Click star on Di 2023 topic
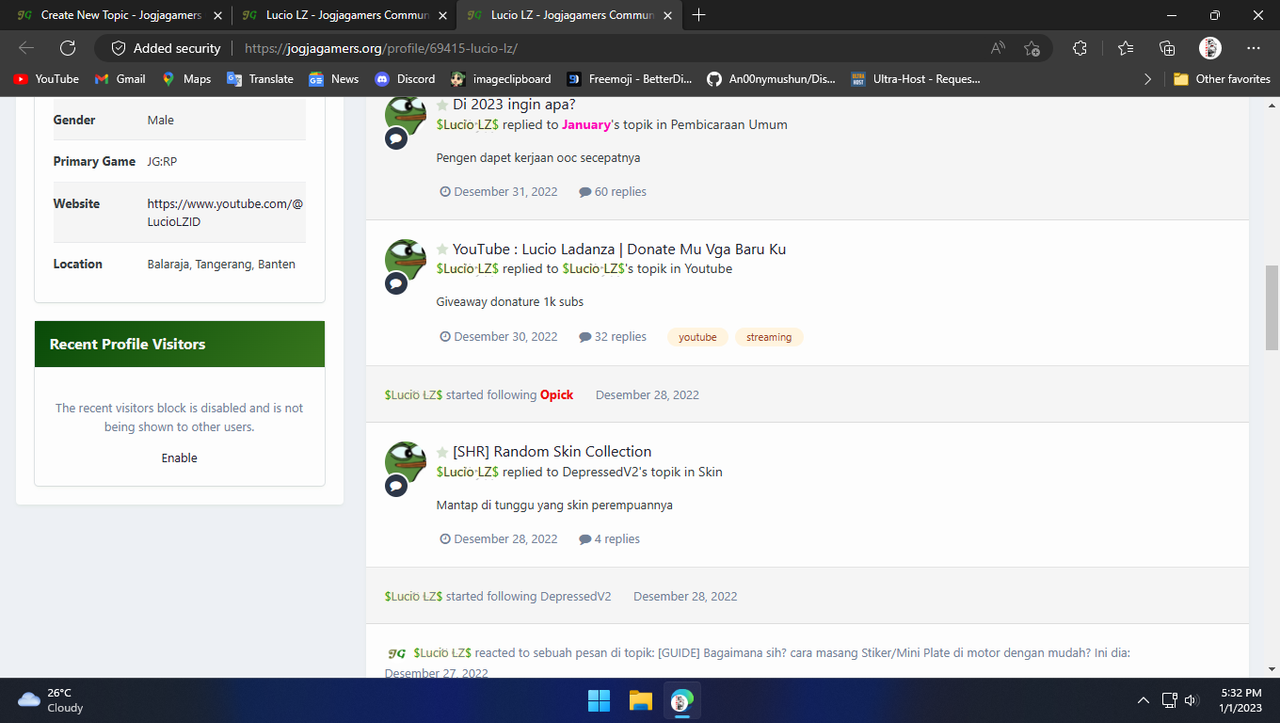Viewport: 1280px width, 723px height. (x=442, y=104)
